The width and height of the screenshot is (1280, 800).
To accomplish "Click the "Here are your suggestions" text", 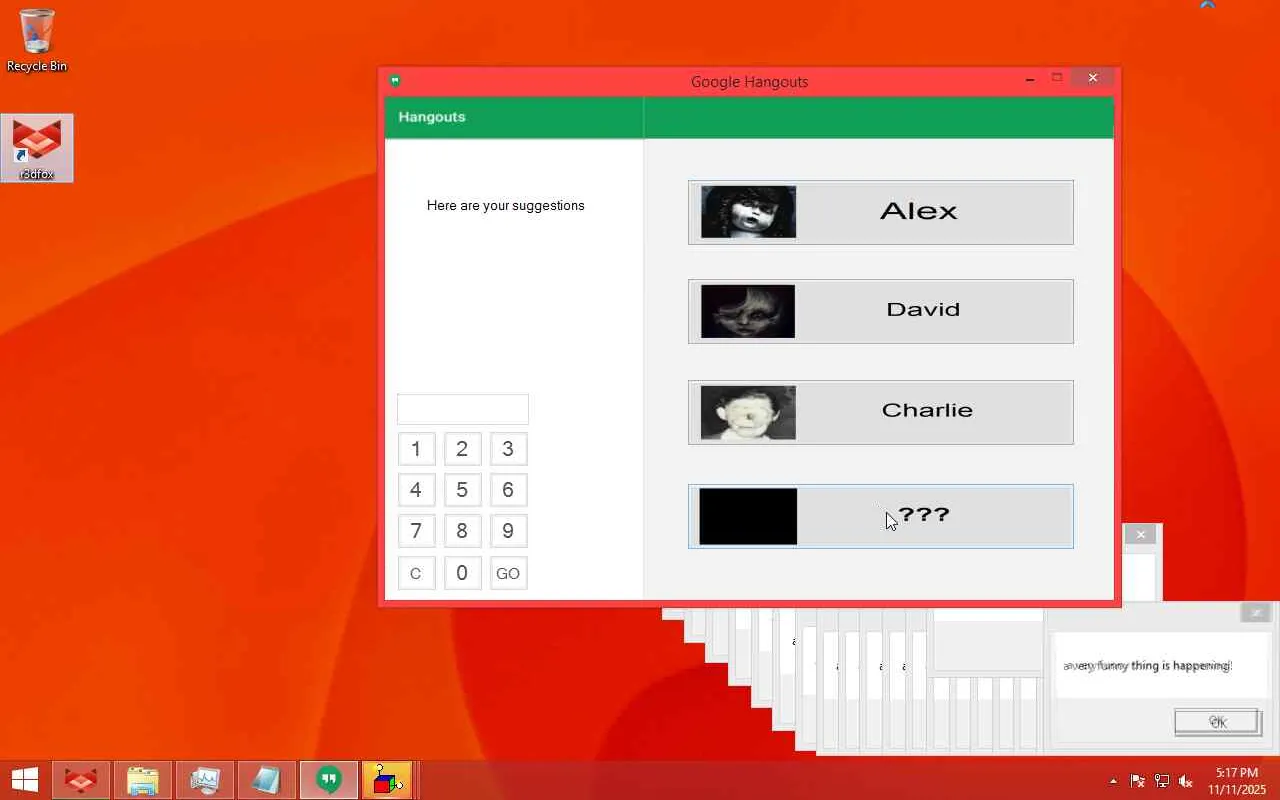I will (506, 205).
